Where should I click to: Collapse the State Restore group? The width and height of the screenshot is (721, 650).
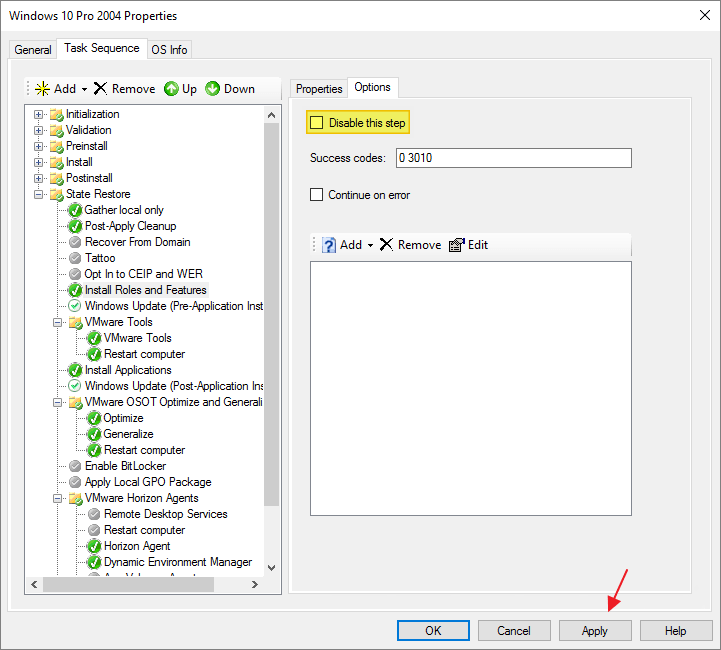click(x=39, y=194)
